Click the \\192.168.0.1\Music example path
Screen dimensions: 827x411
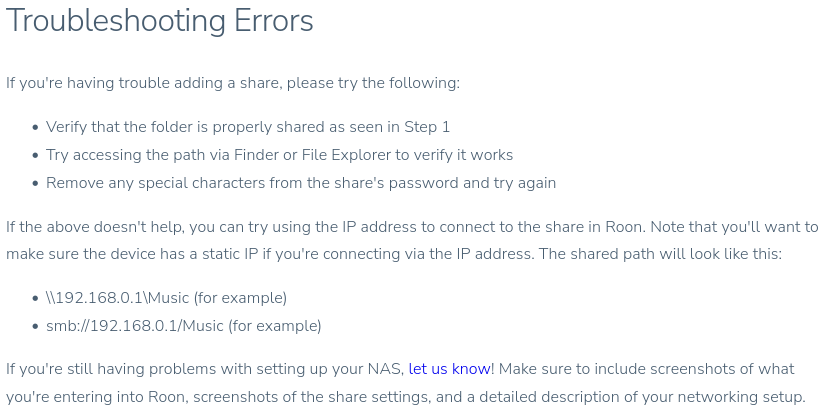click(x=166, y=298)
